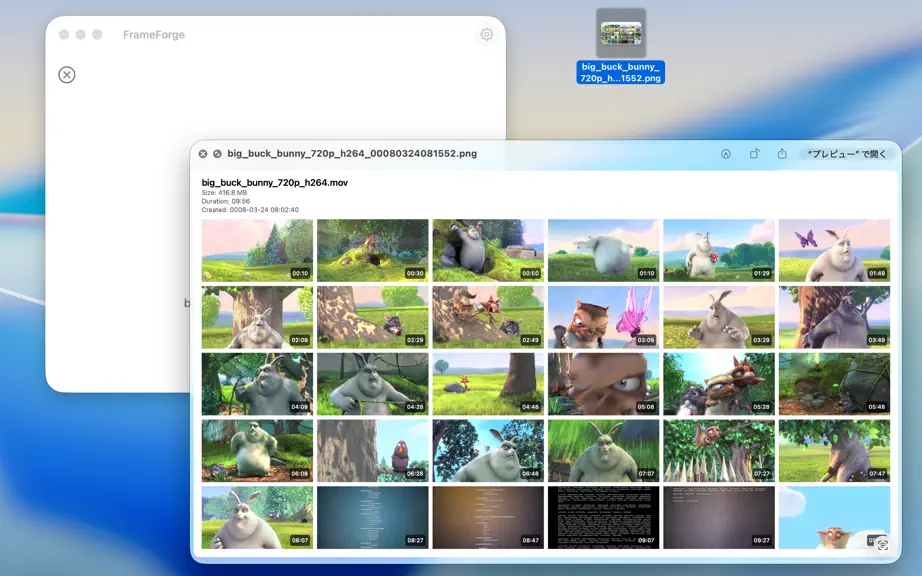Click the spiked stakes frame at 07:27
The height and width of the screenshot is (576, 922).
719,451
